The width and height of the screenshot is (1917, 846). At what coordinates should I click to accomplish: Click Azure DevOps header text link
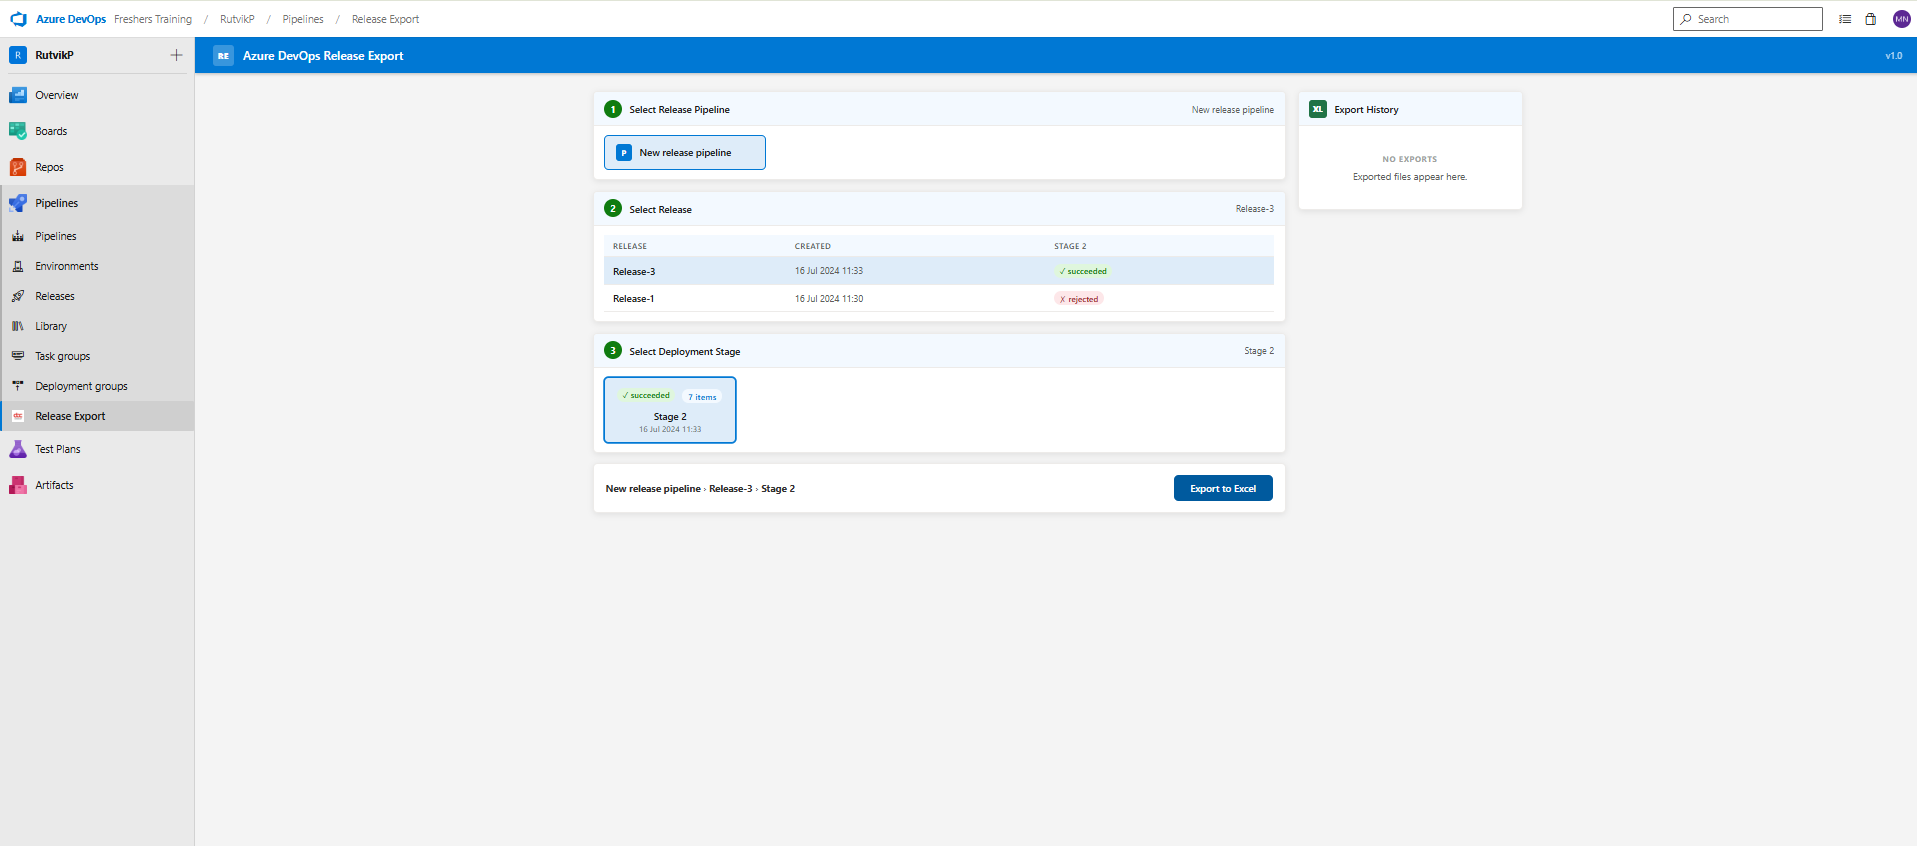pos(71,19)
